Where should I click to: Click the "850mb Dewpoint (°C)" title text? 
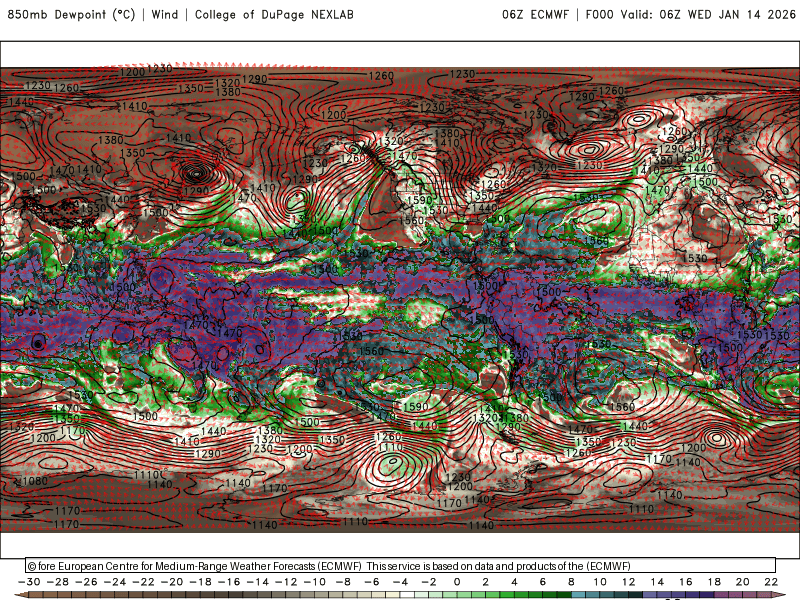[x=71, y=14]
